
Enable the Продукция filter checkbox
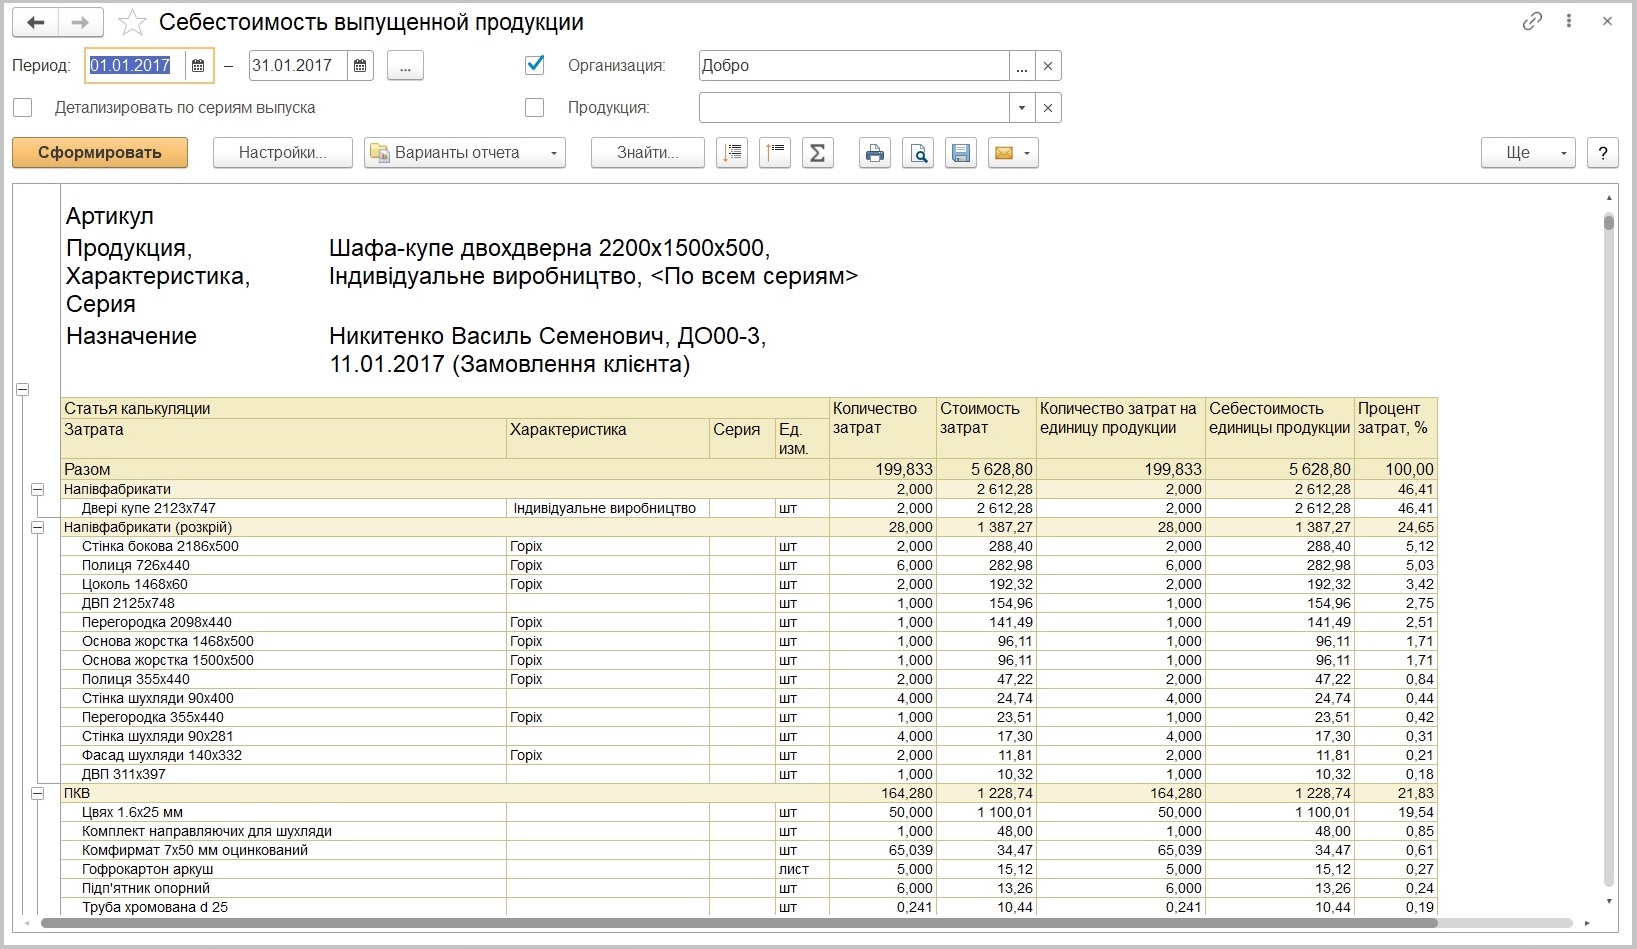tap(535, 107)
